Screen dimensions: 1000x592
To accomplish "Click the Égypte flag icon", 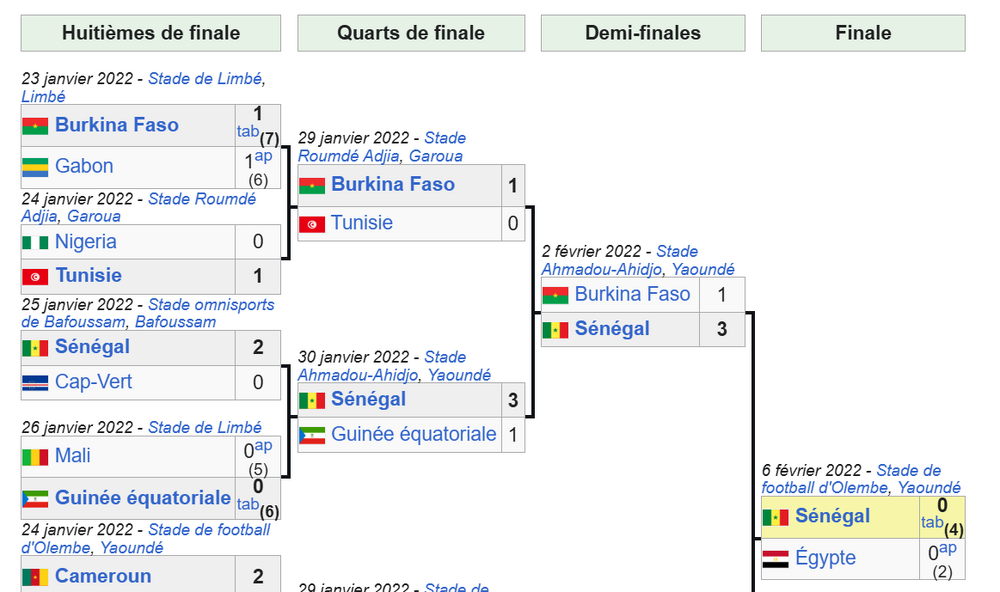I will 776,558.
